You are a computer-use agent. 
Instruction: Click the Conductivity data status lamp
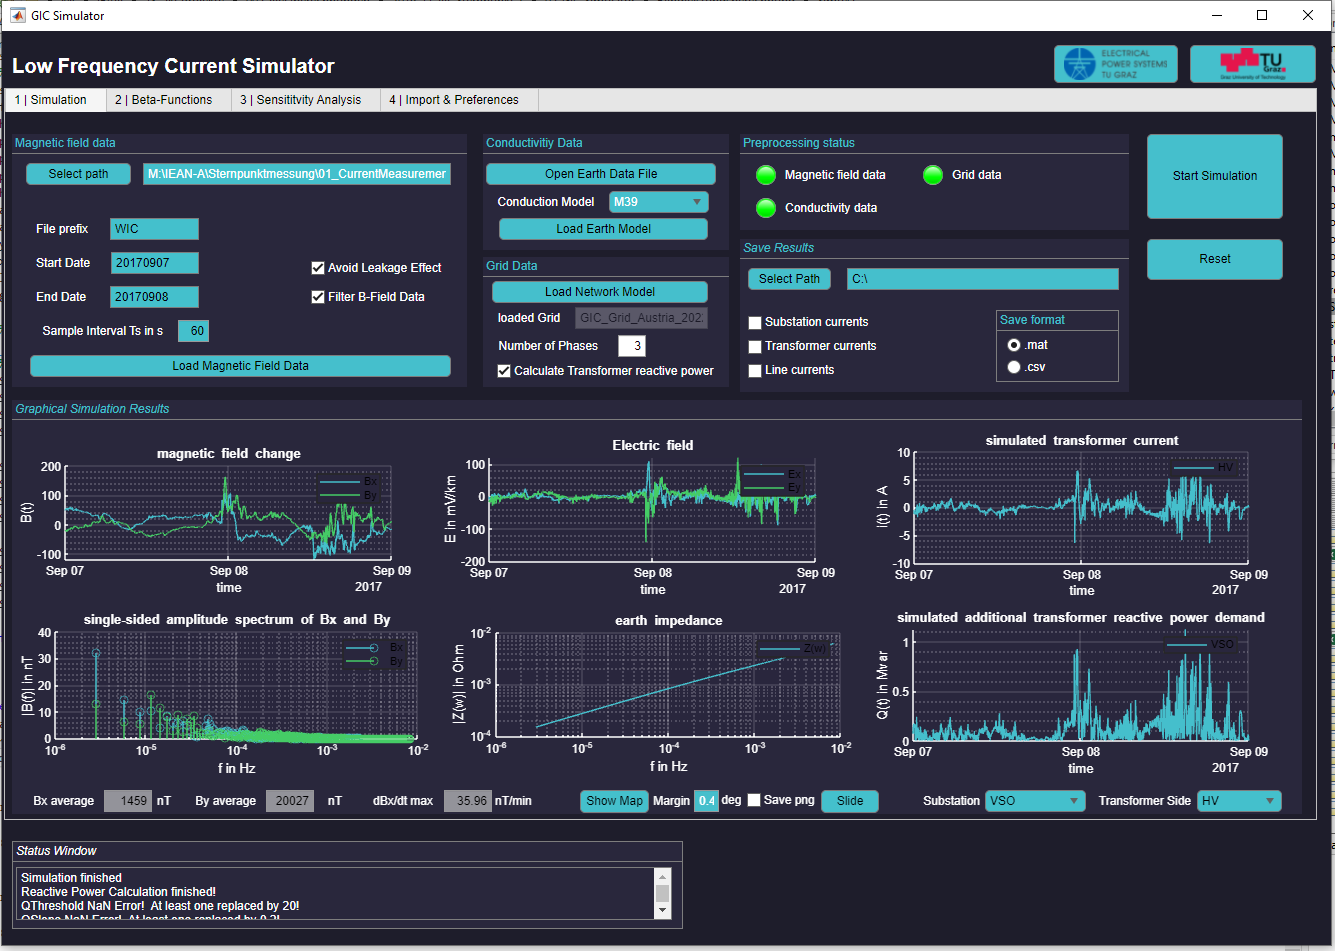(766, 208)
